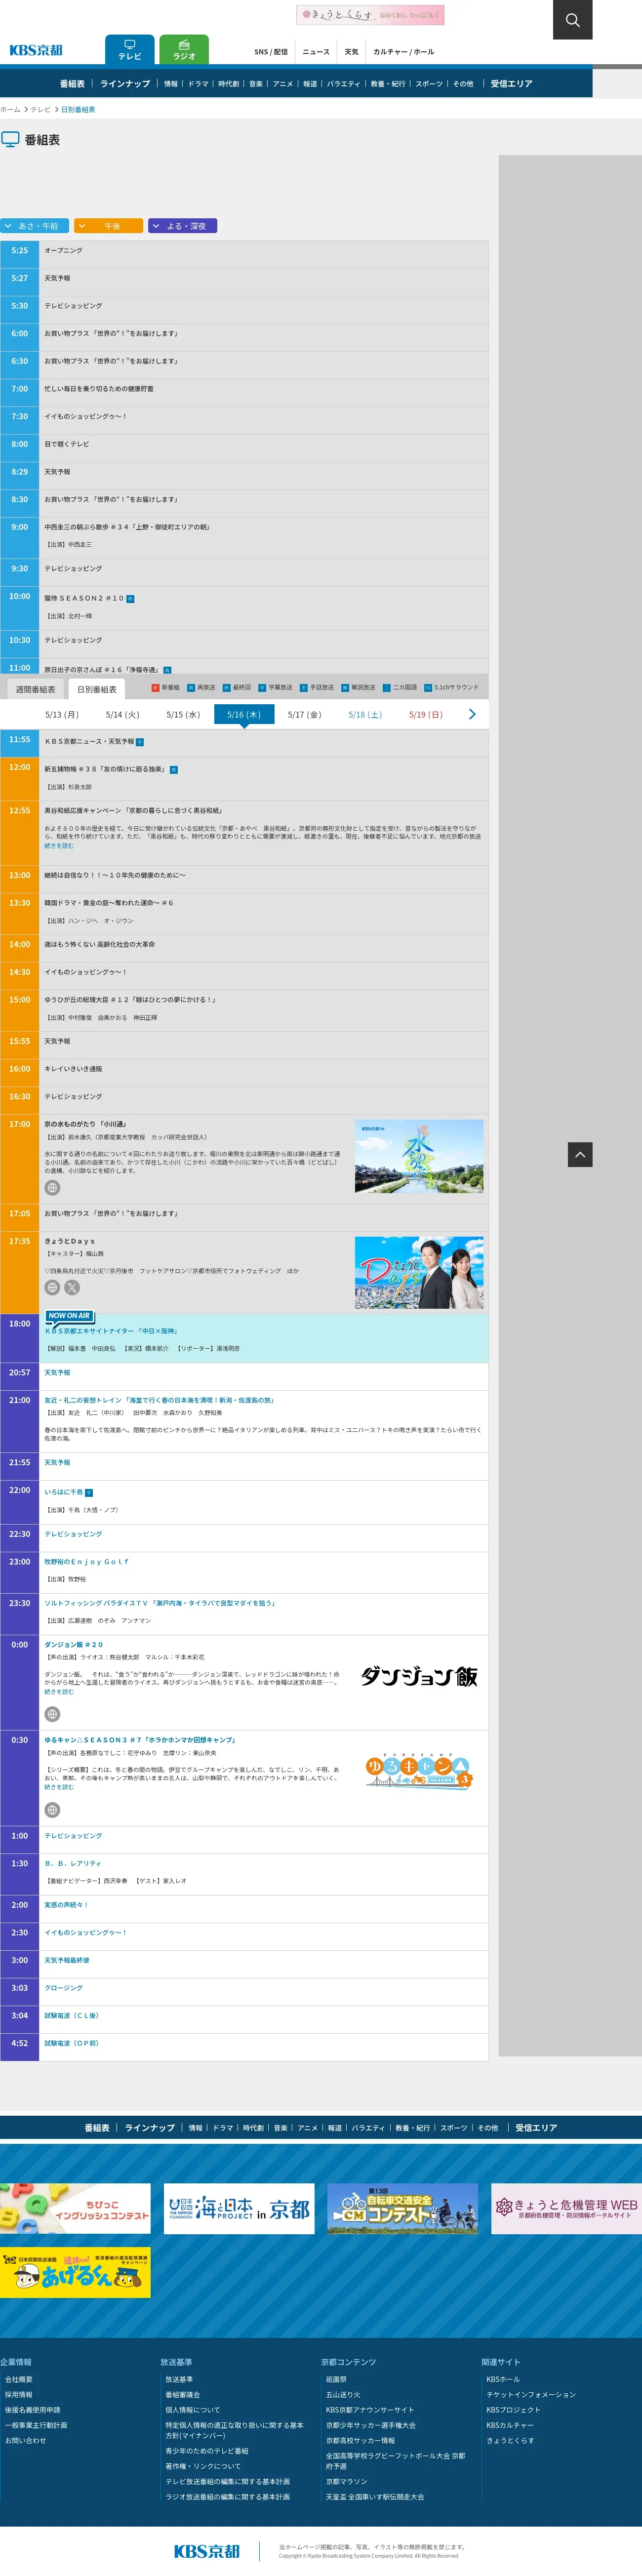The image size is (642, 2576).
Task: Switch to the 週間番組表 tab
Action: click(35, 689)
